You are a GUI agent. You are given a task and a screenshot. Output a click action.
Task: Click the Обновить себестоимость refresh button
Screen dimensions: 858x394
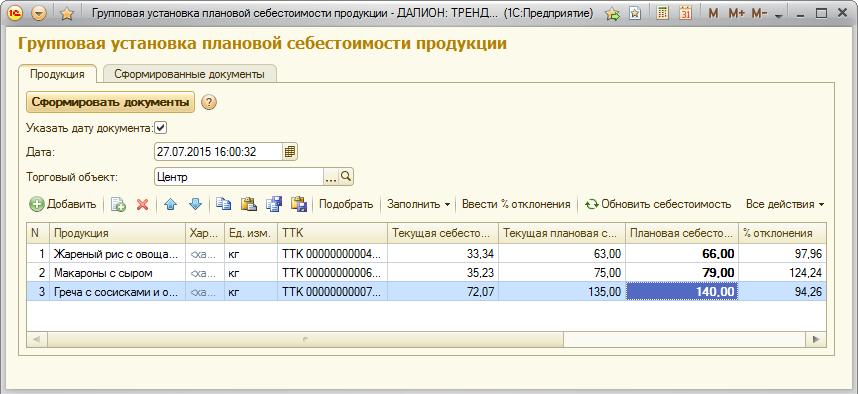point(658,204)
